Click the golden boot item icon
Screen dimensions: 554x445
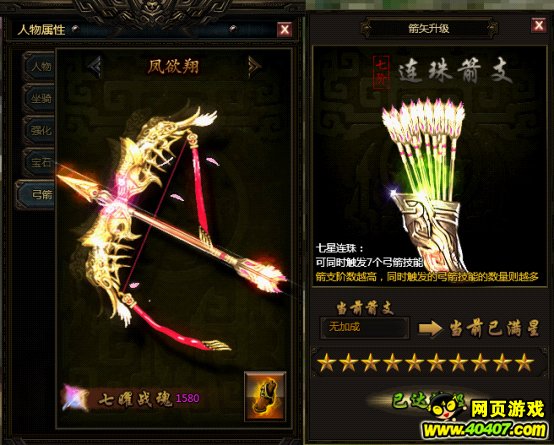coord(265,396)
